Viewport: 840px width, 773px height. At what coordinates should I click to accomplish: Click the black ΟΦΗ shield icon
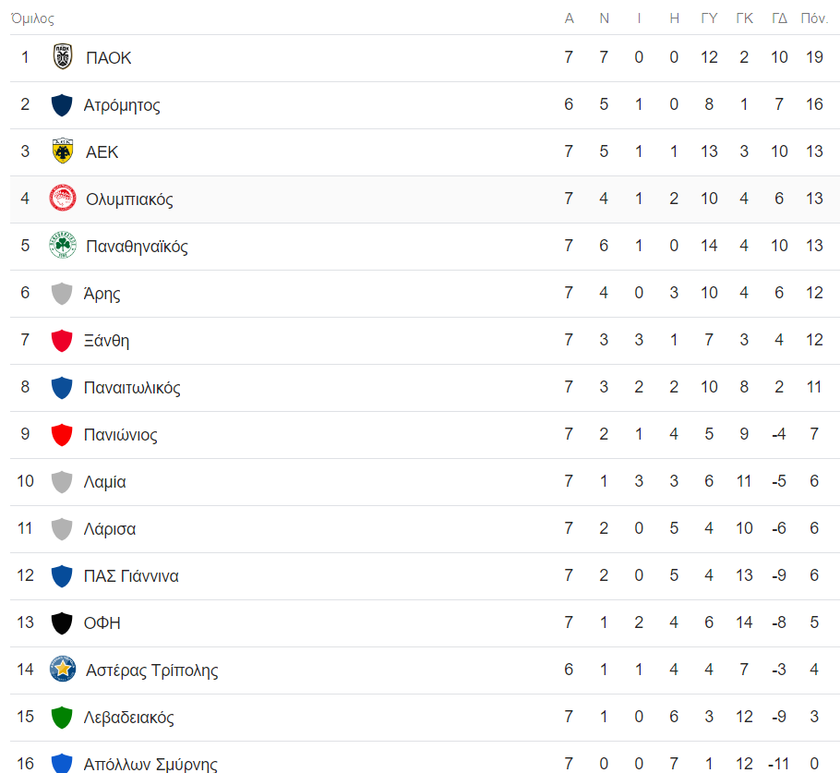coord(62,622)
